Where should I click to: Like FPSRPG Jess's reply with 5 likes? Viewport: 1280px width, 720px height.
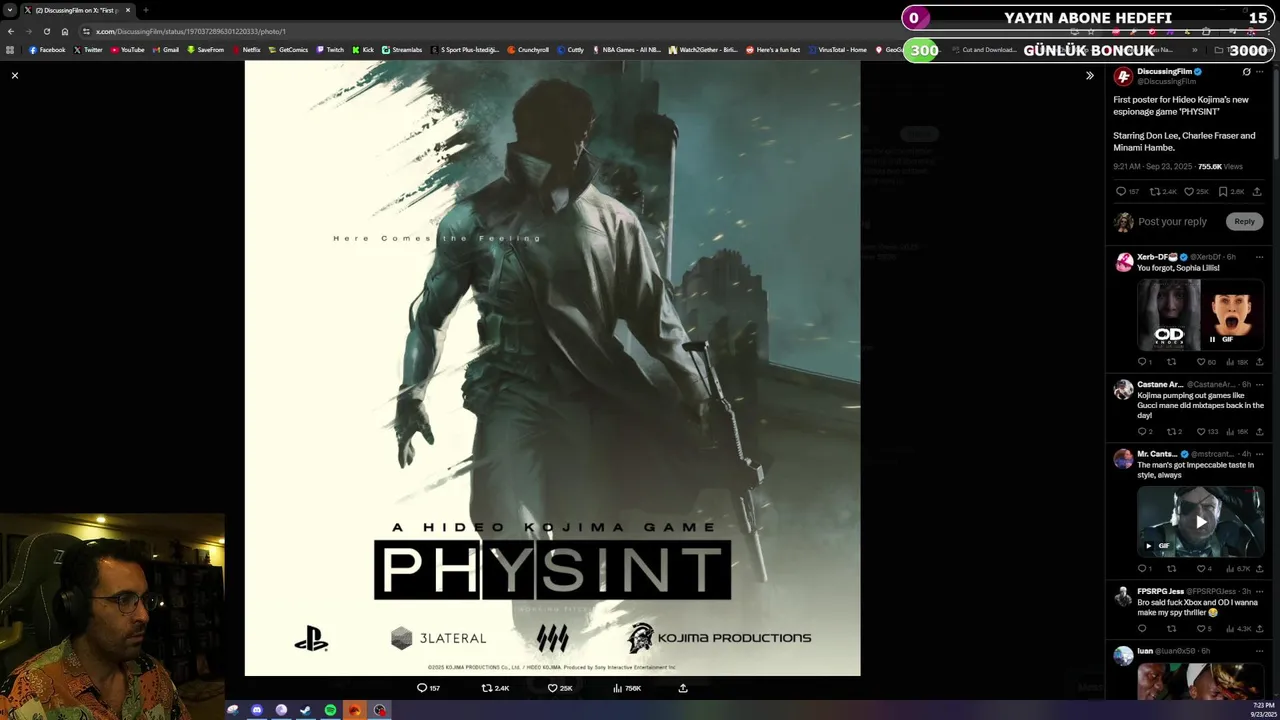[x=1205, y=628]
